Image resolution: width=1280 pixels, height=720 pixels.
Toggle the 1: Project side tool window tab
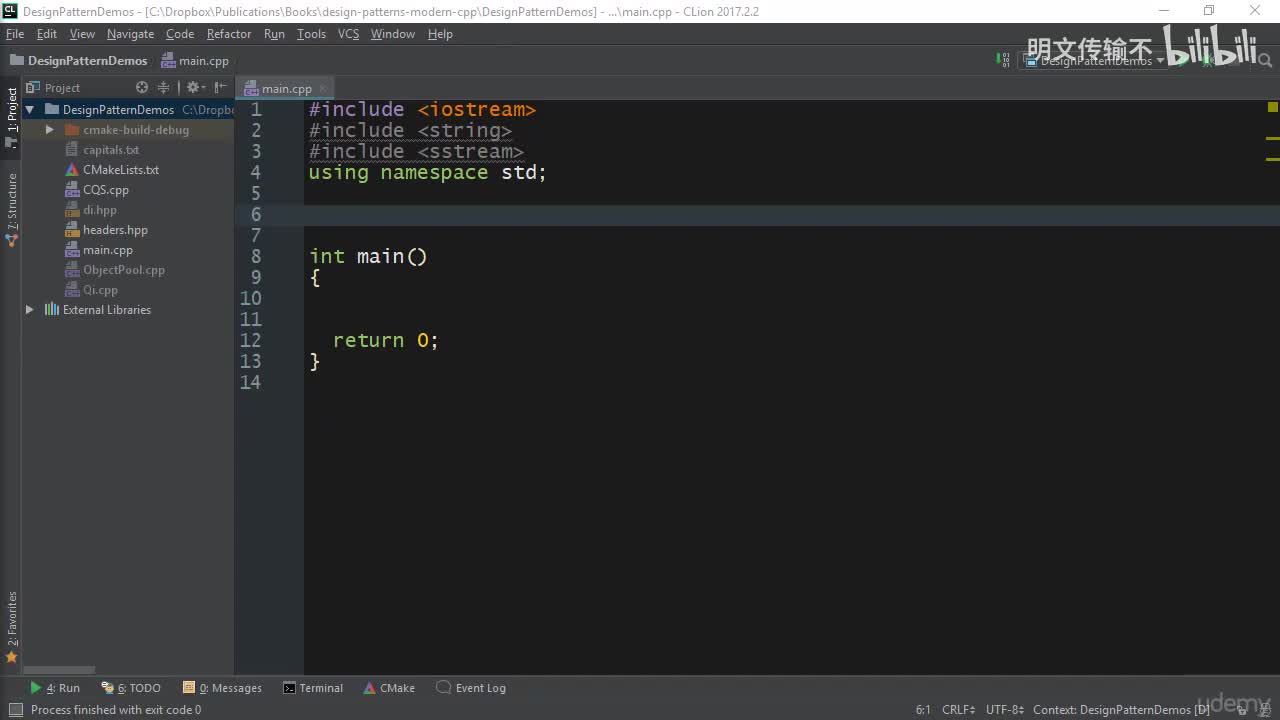click(x=12, y=116)
